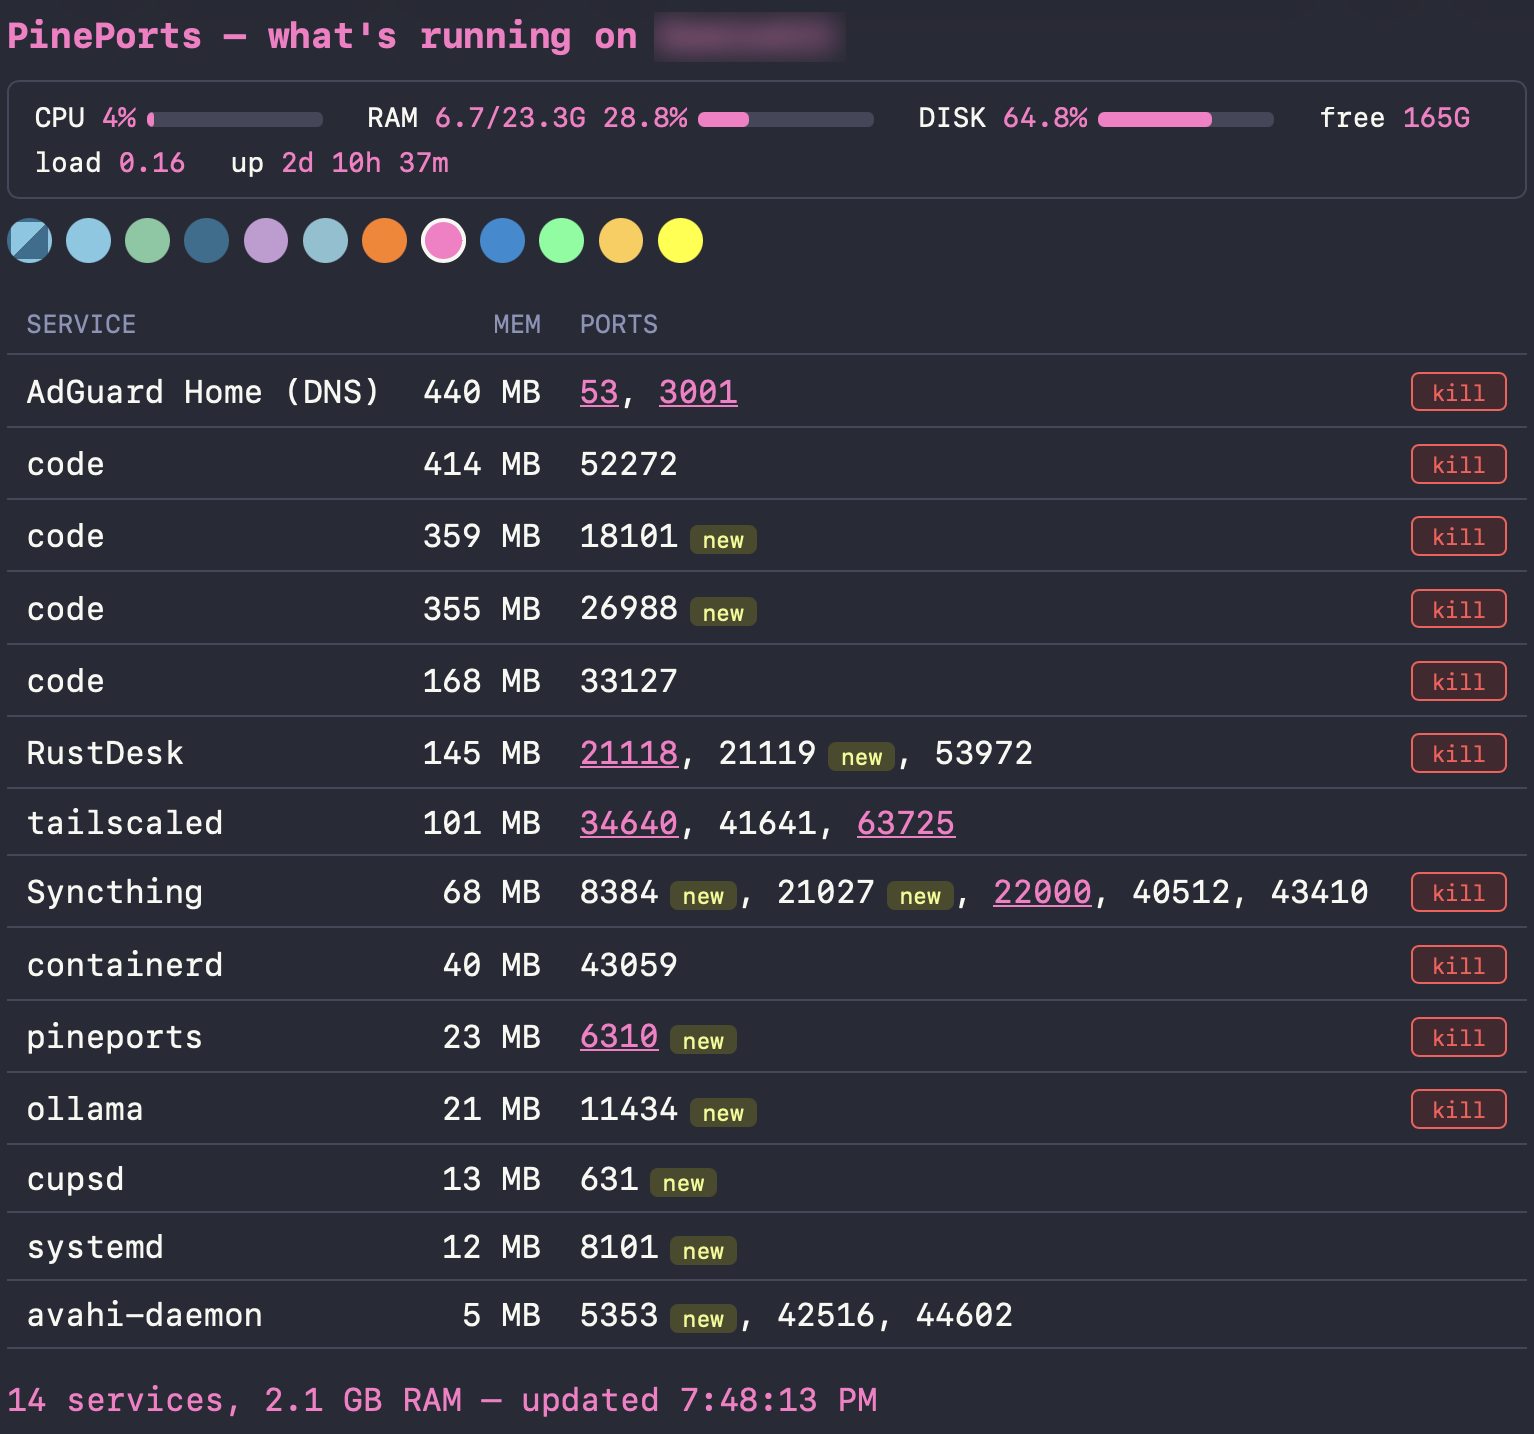Kill the code process on port 18101

point(1458,536)
